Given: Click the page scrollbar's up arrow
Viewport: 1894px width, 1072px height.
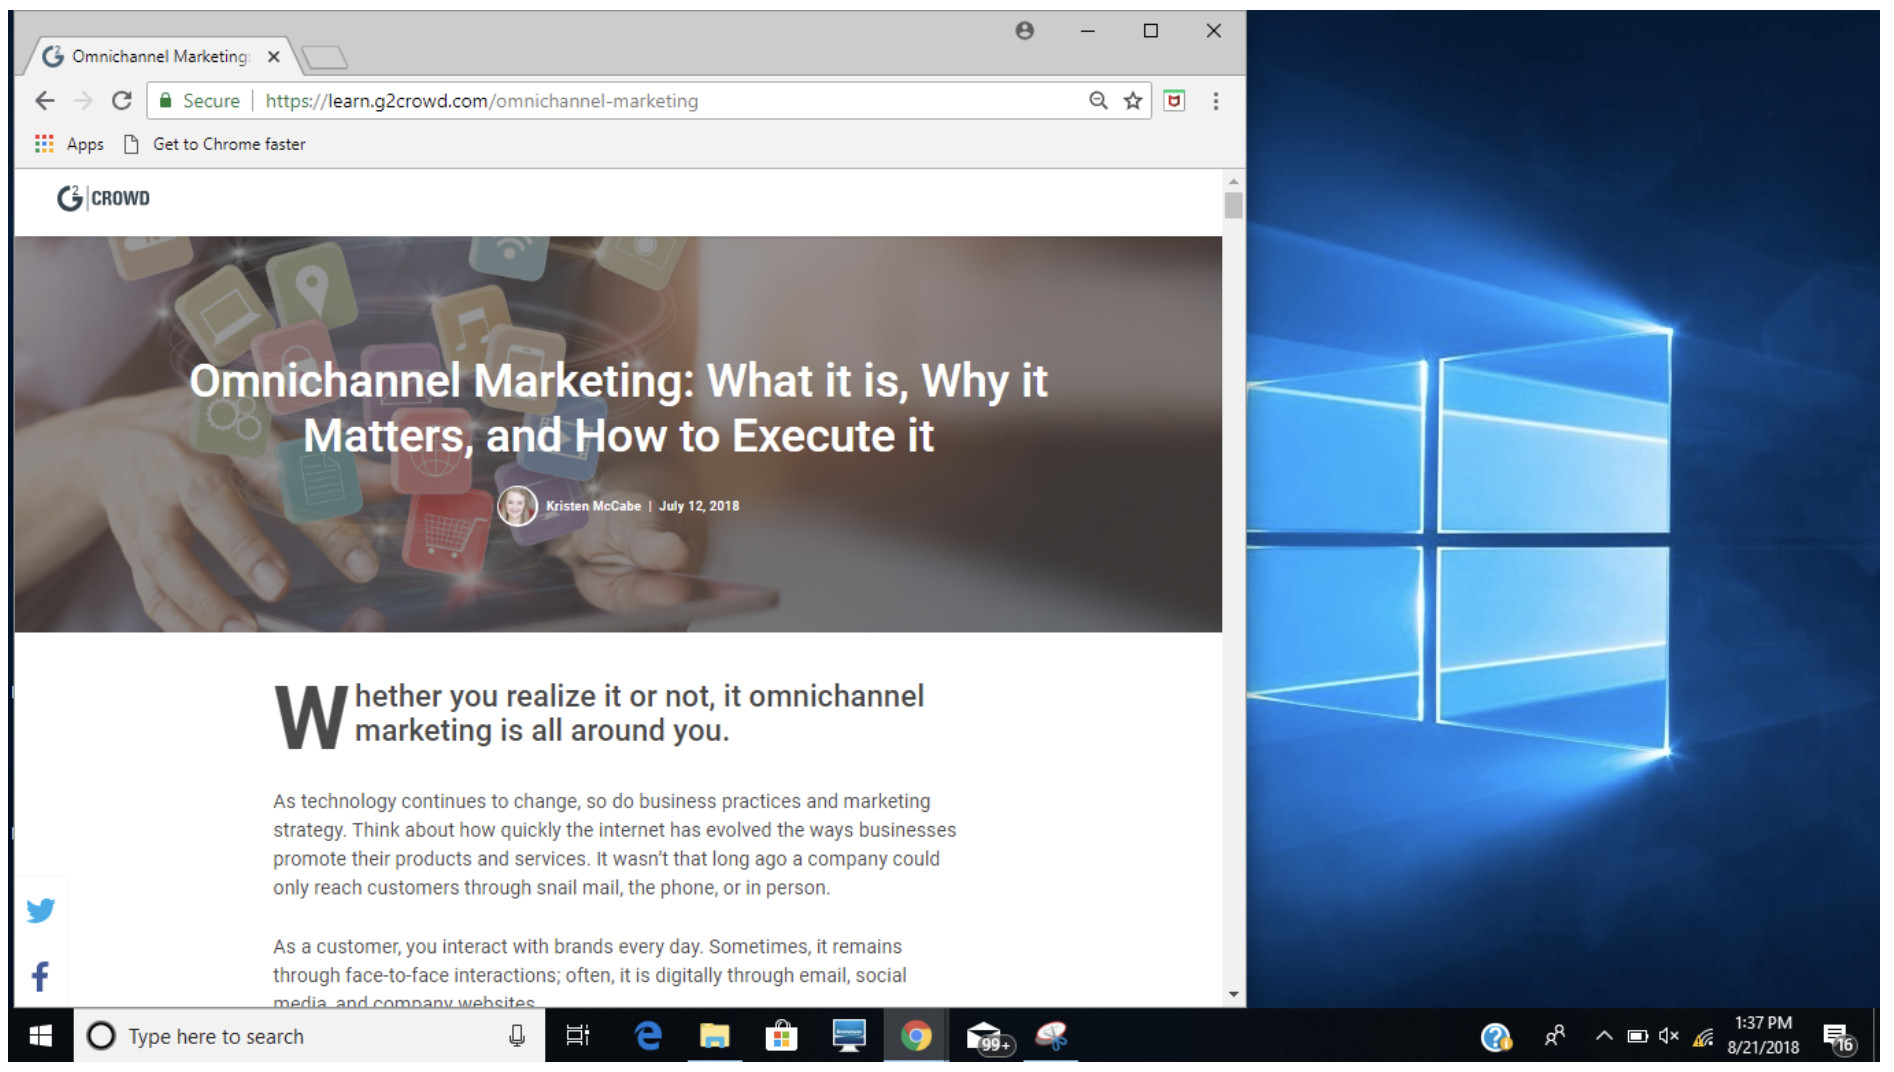Looking at the screenshot, I should [x=1234, y=182].
